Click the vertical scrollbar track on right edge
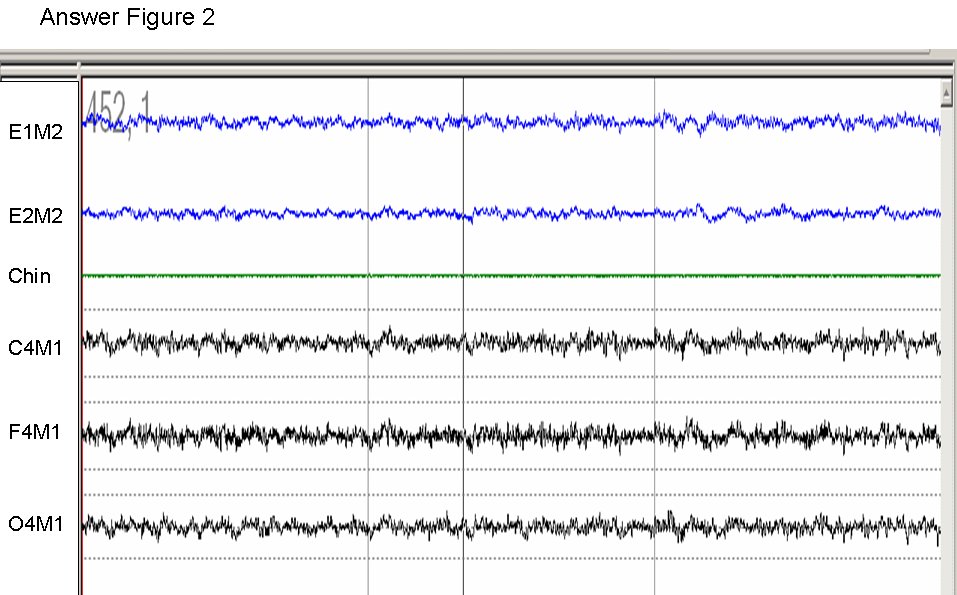 (x=946, y=350)
